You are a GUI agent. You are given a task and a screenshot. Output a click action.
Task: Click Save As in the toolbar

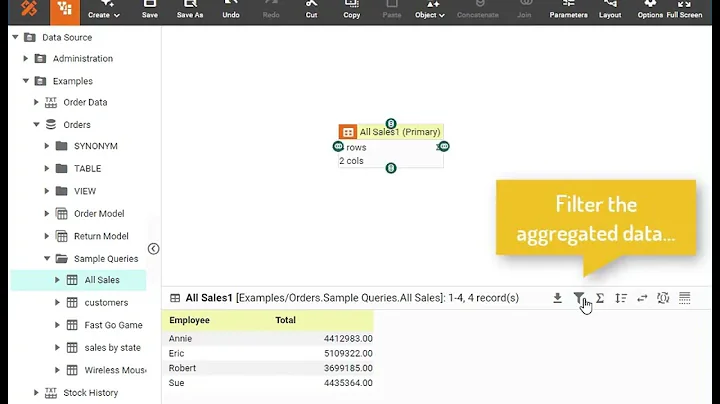(190, 10)
